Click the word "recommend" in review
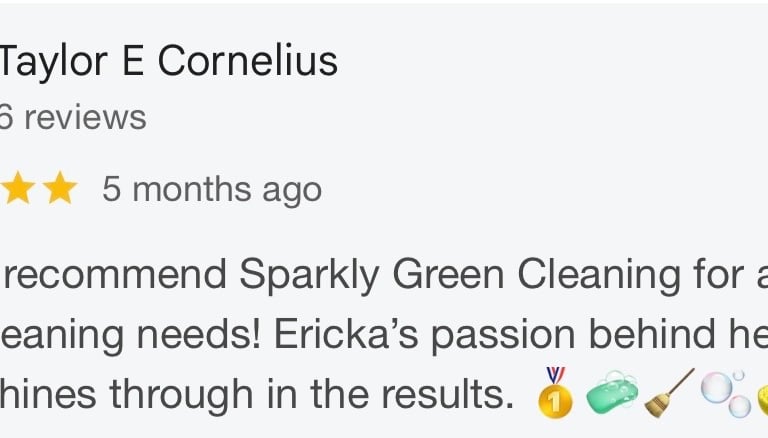The height and width of the screenshot is (438, 768). [x=115, y=274]
